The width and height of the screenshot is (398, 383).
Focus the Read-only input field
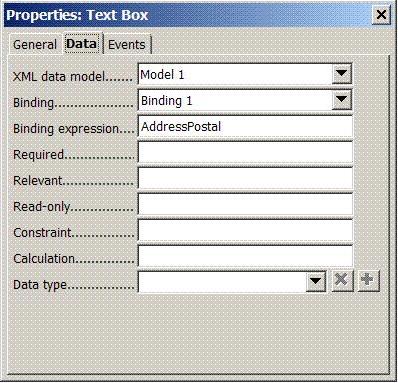point(245,204)
